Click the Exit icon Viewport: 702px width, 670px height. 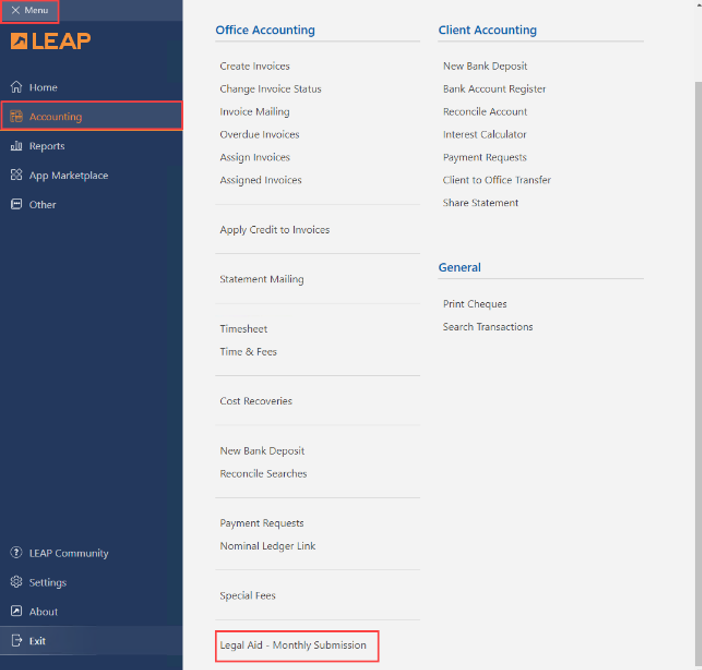[x=16, y=641]
